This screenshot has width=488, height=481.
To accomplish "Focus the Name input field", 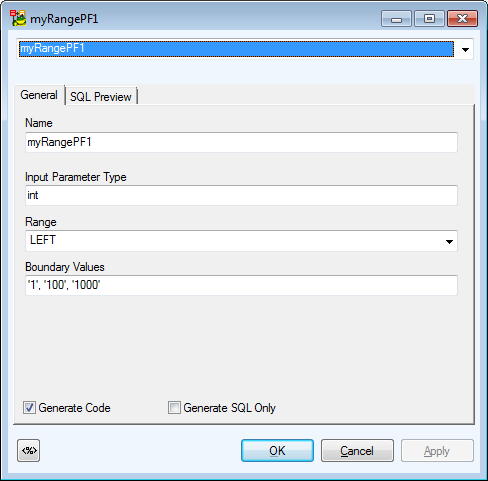I will [241, 142].
